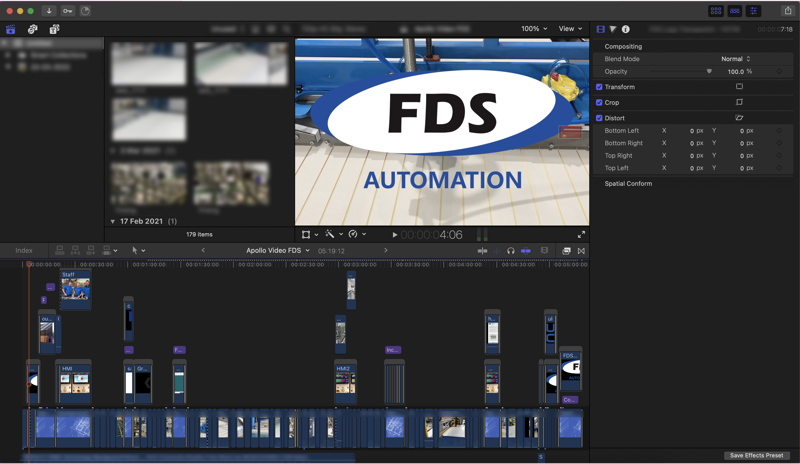800x464 pixels.
Task: Toggle the timeline layout button in toolbar
Action: (735, 11)
